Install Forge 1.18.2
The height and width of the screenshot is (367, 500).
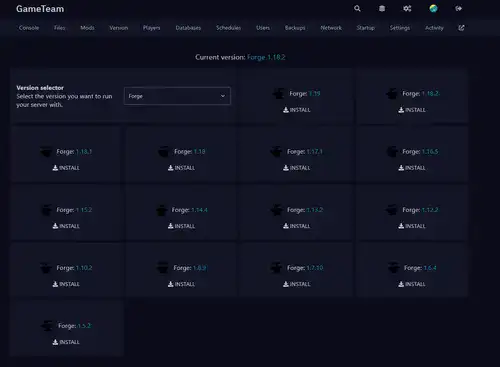click(x=412, y=110)
